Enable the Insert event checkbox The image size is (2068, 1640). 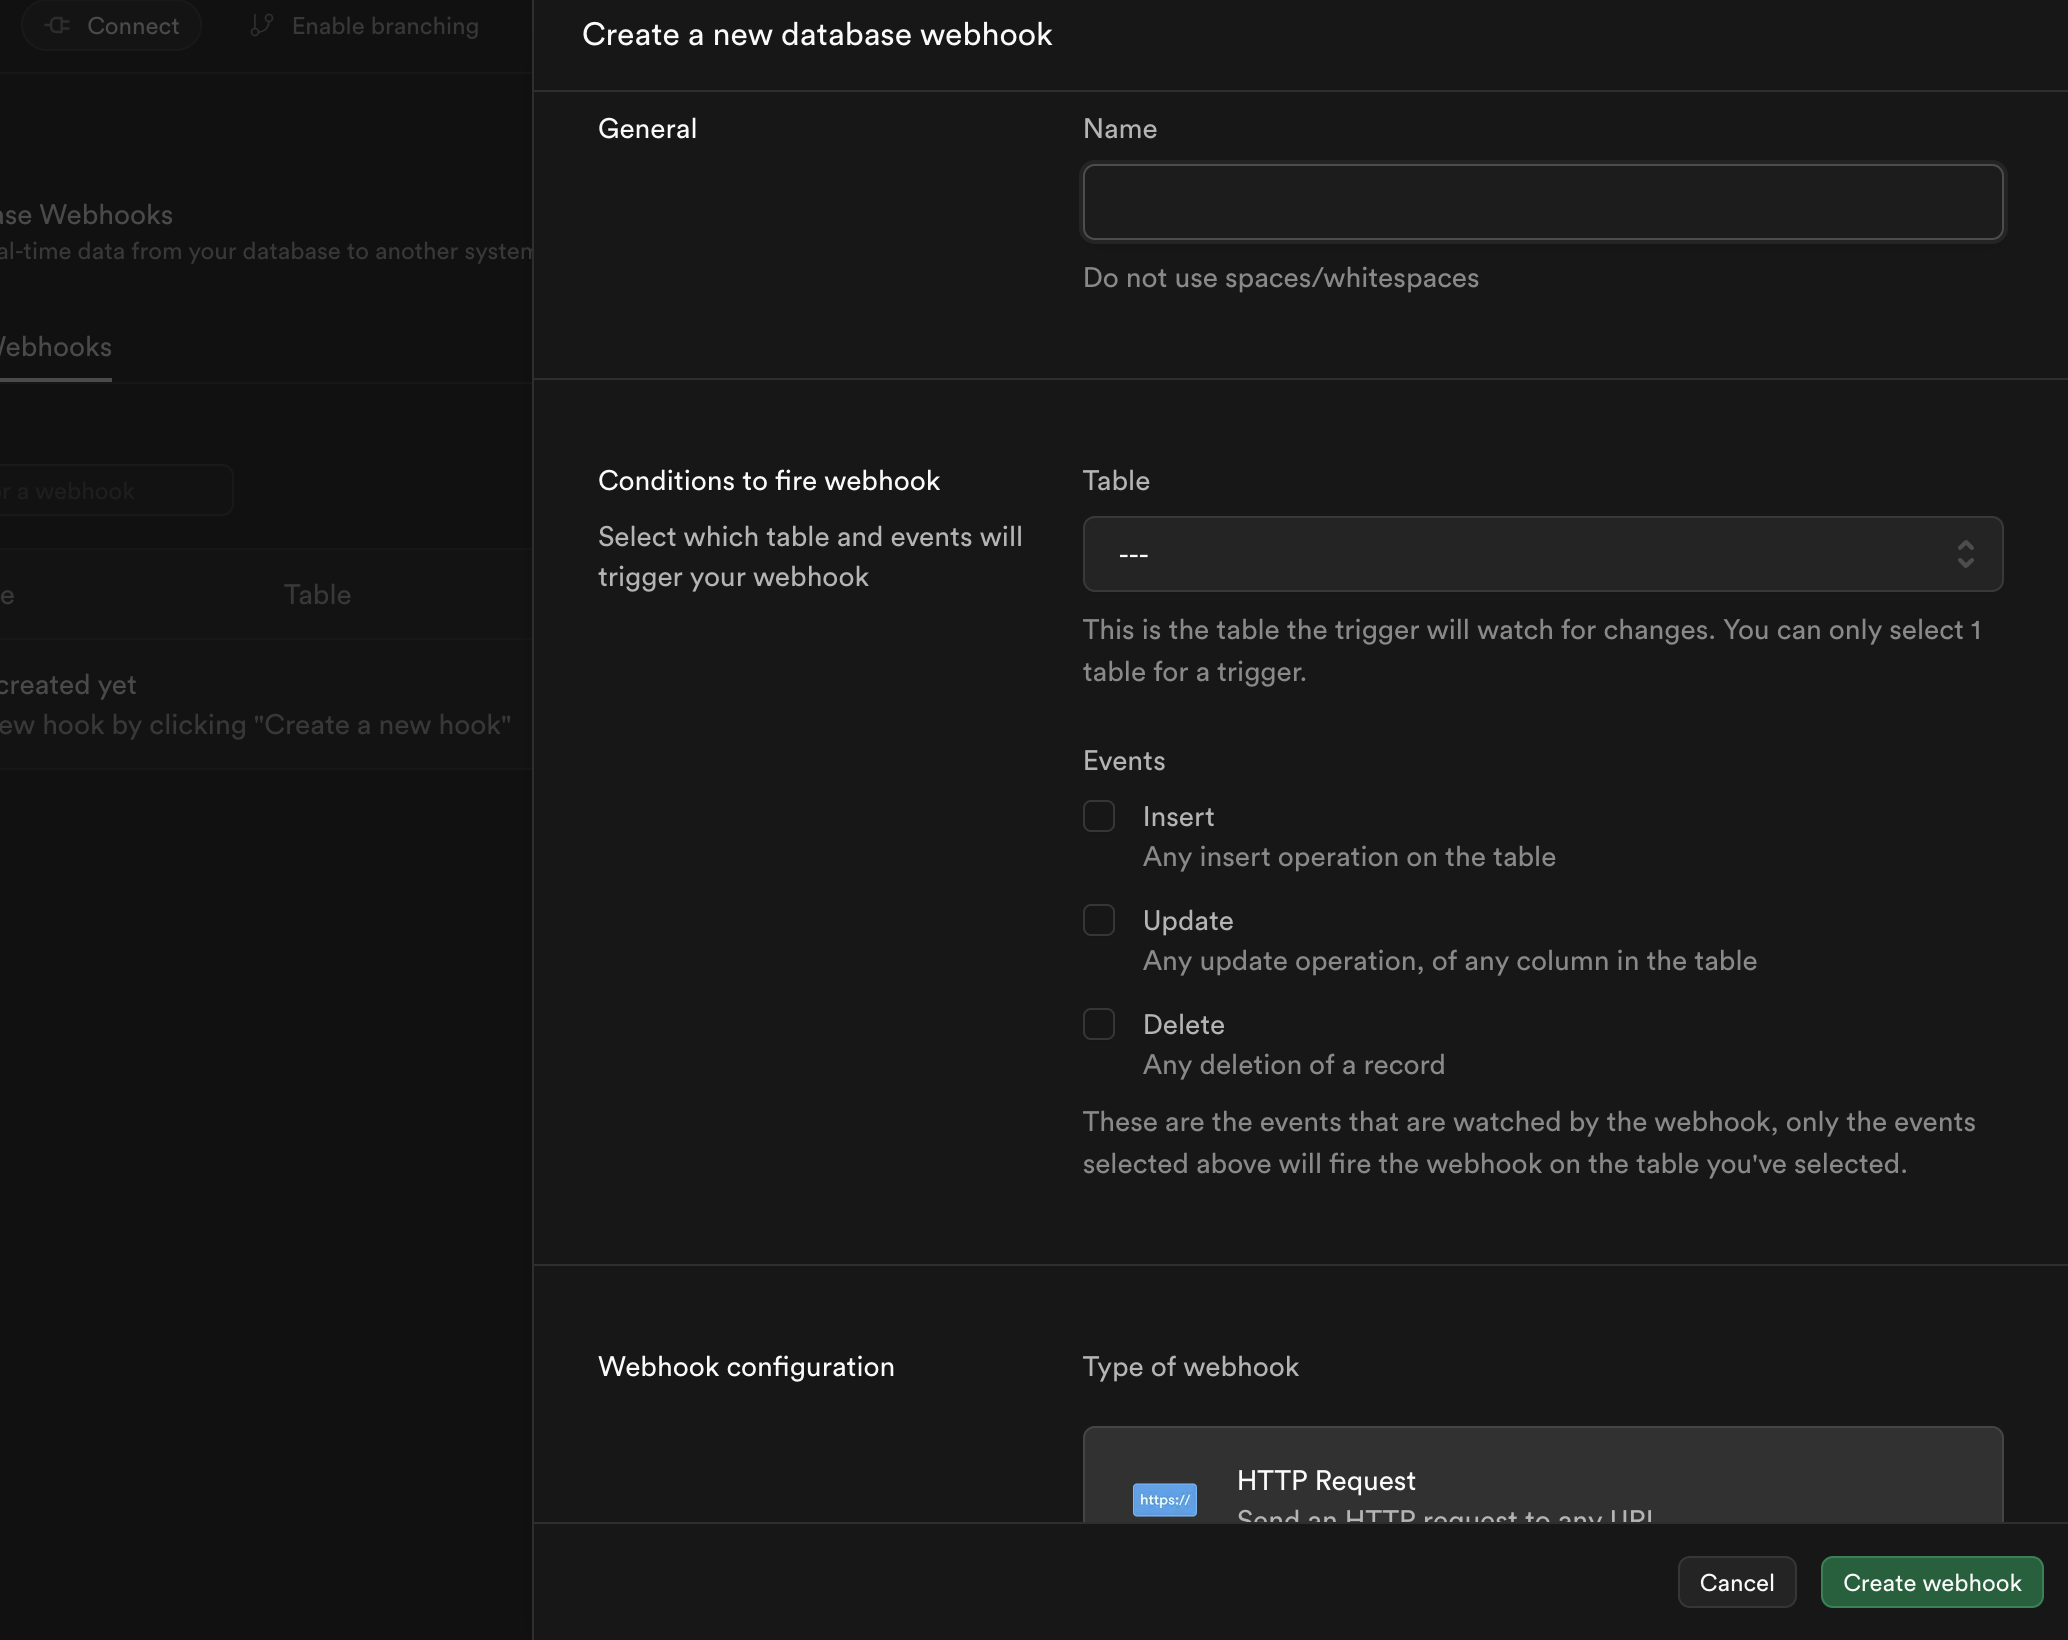point(1099,816)
